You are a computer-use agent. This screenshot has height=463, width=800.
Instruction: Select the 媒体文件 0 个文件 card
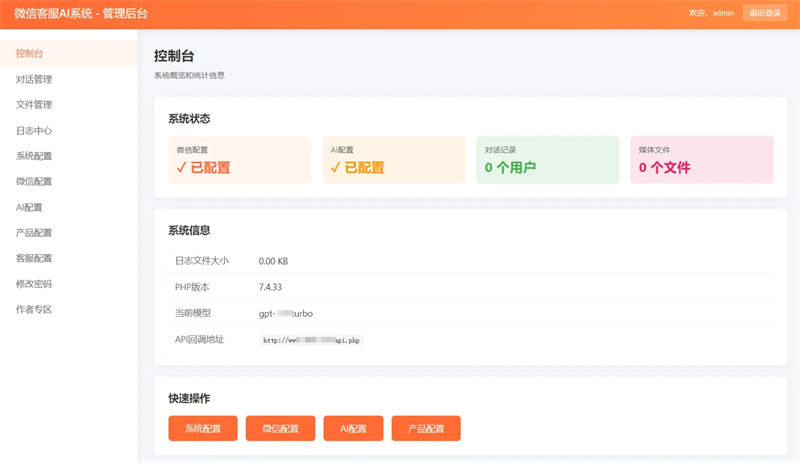point(702,160)
